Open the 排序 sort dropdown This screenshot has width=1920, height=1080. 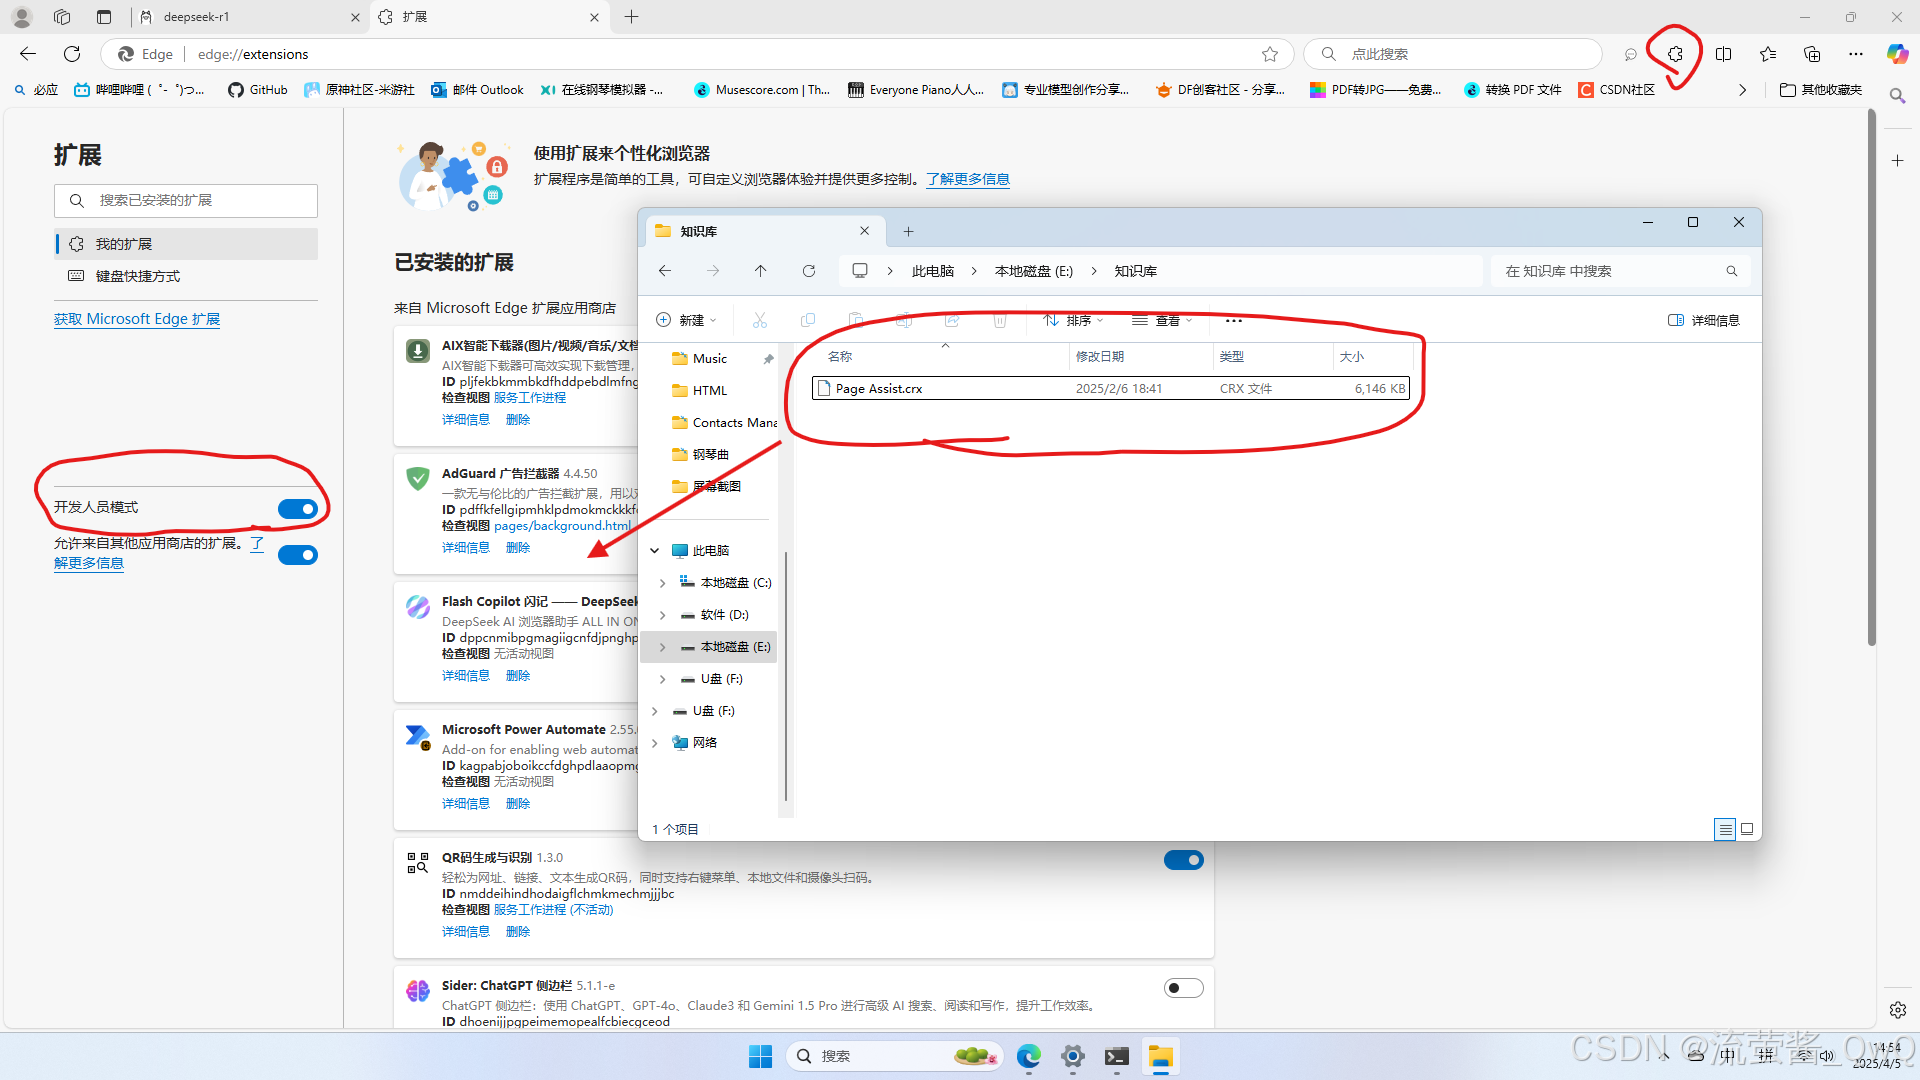(1073, 320)
